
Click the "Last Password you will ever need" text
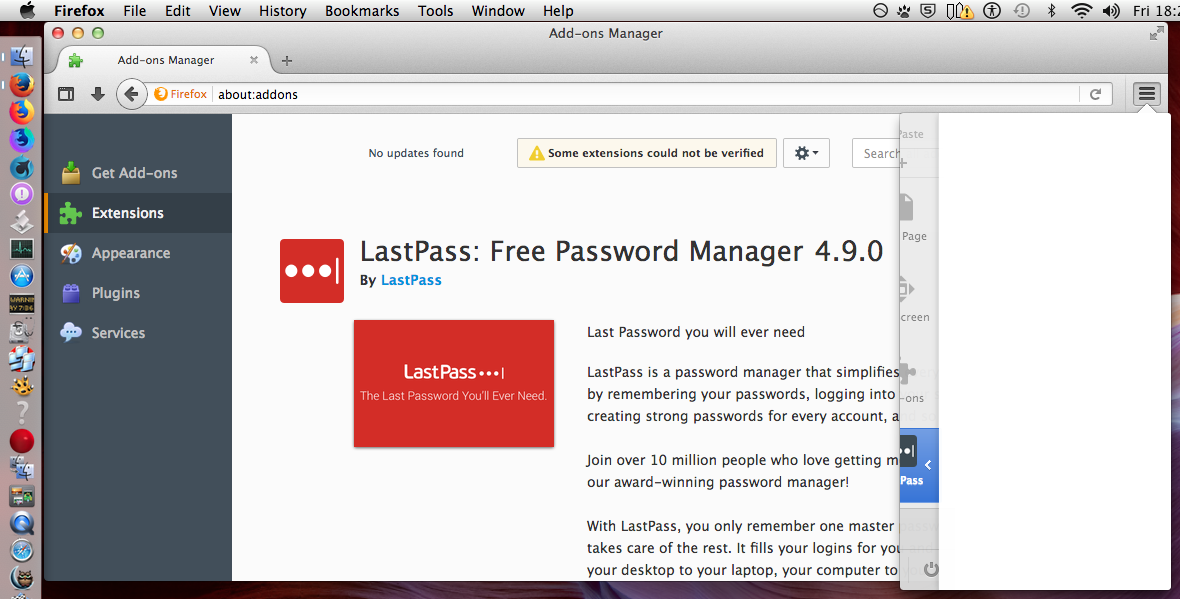click(x=696, y=332)
